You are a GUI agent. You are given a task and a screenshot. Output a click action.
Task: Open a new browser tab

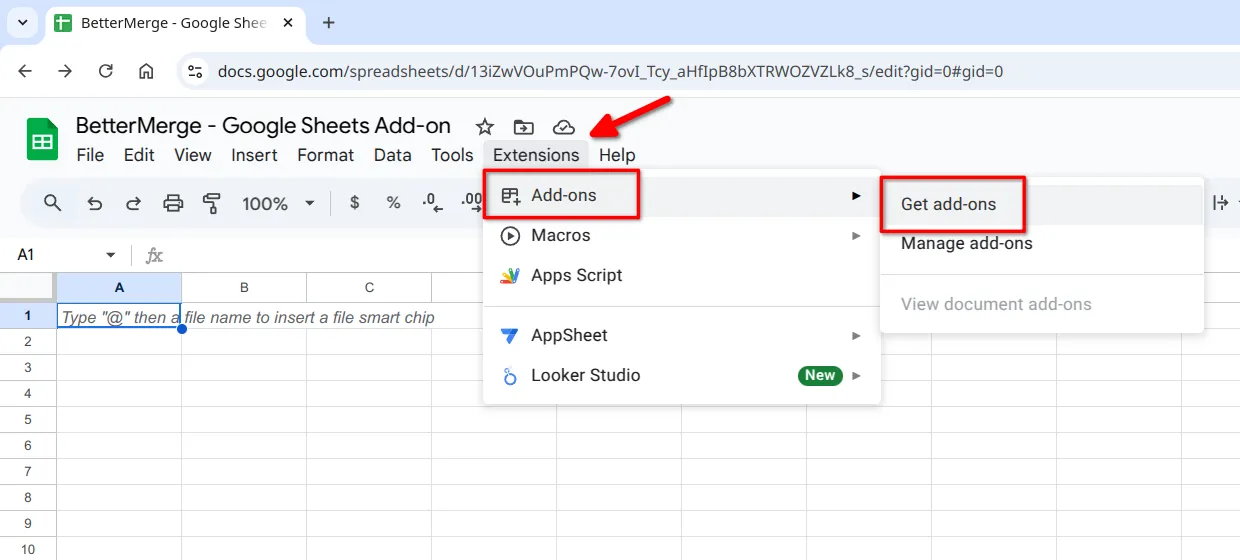point(329,23)
